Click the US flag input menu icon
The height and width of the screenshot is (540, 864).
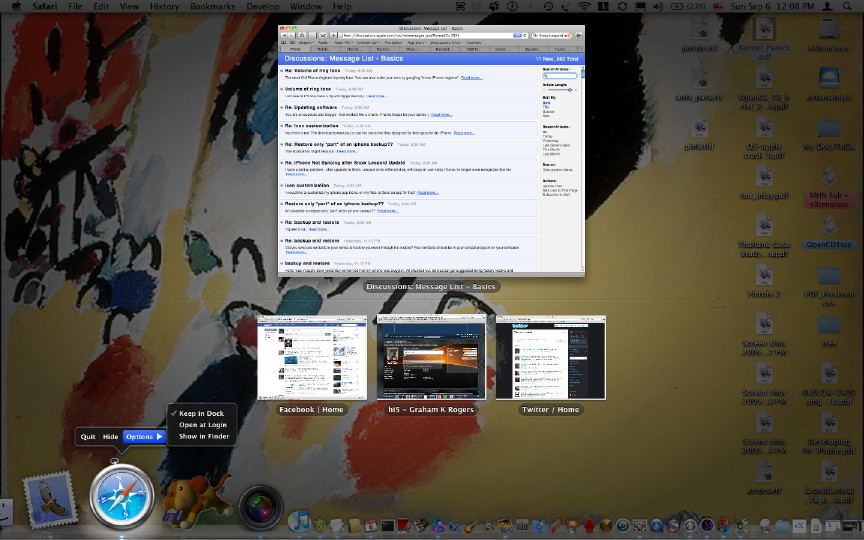(x=717, y=7)
